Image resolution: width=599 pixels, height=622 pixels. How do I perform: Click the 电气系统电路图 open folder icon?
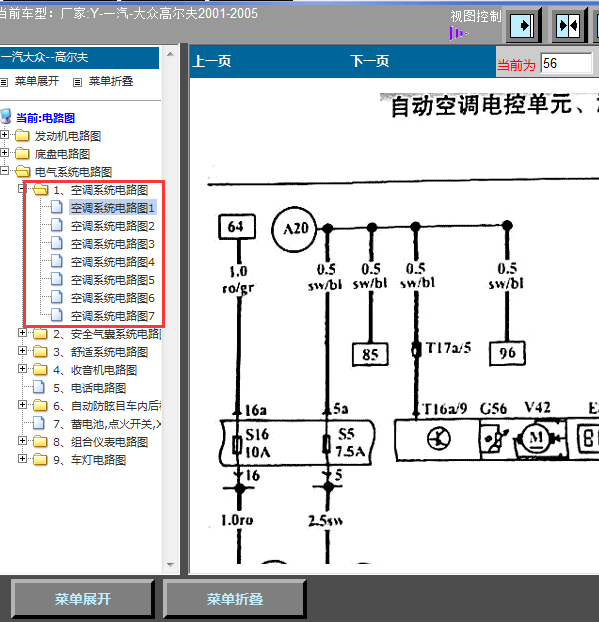[23, 171]
